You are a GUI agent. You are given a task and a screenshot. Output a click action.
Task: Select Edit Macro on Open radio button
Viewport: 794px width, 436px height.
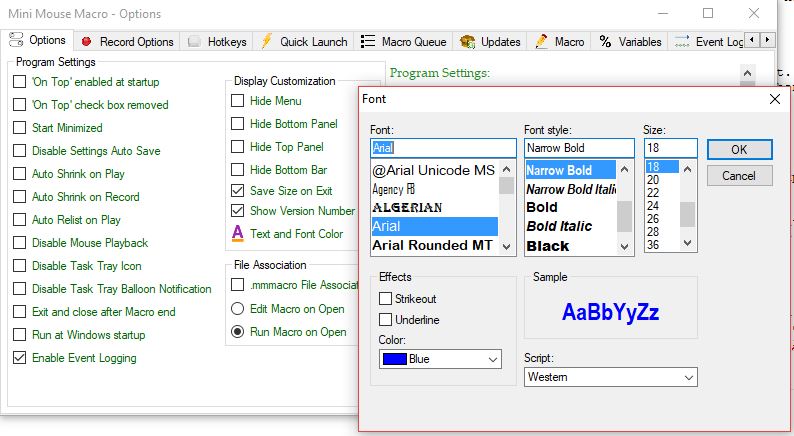pos(237,309)
